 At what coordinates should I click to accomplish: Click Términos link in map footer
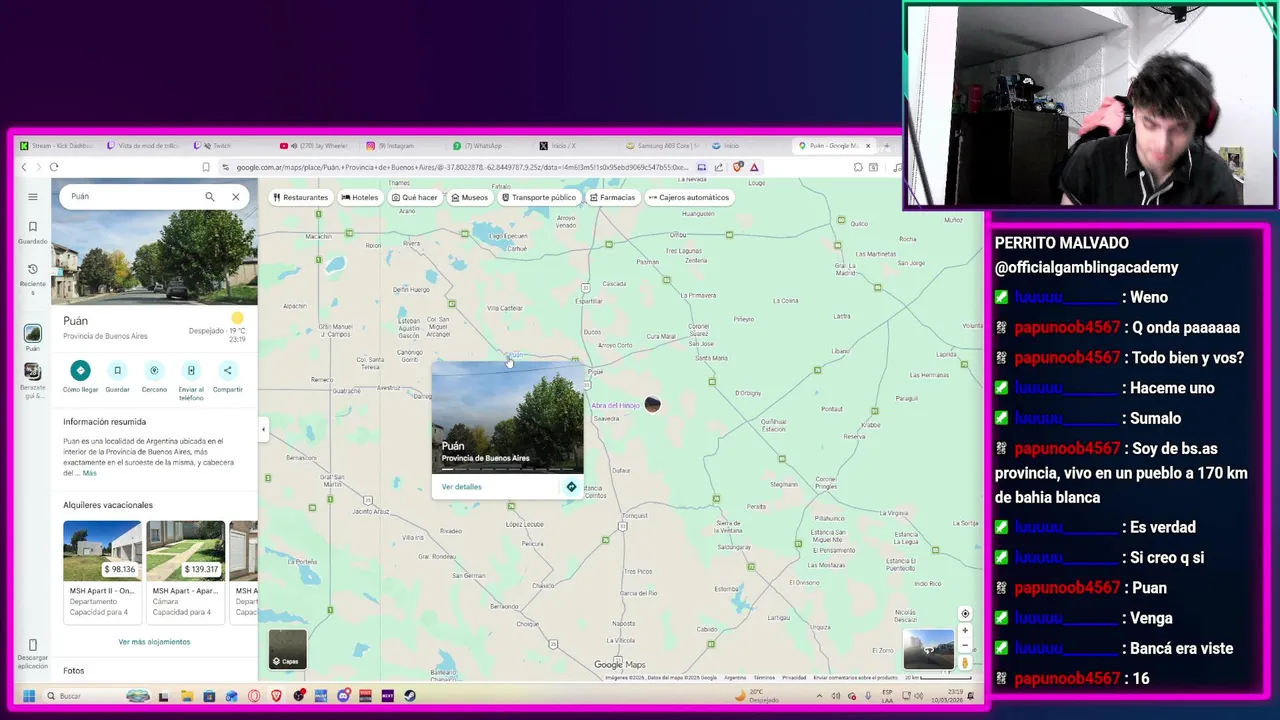764,677
